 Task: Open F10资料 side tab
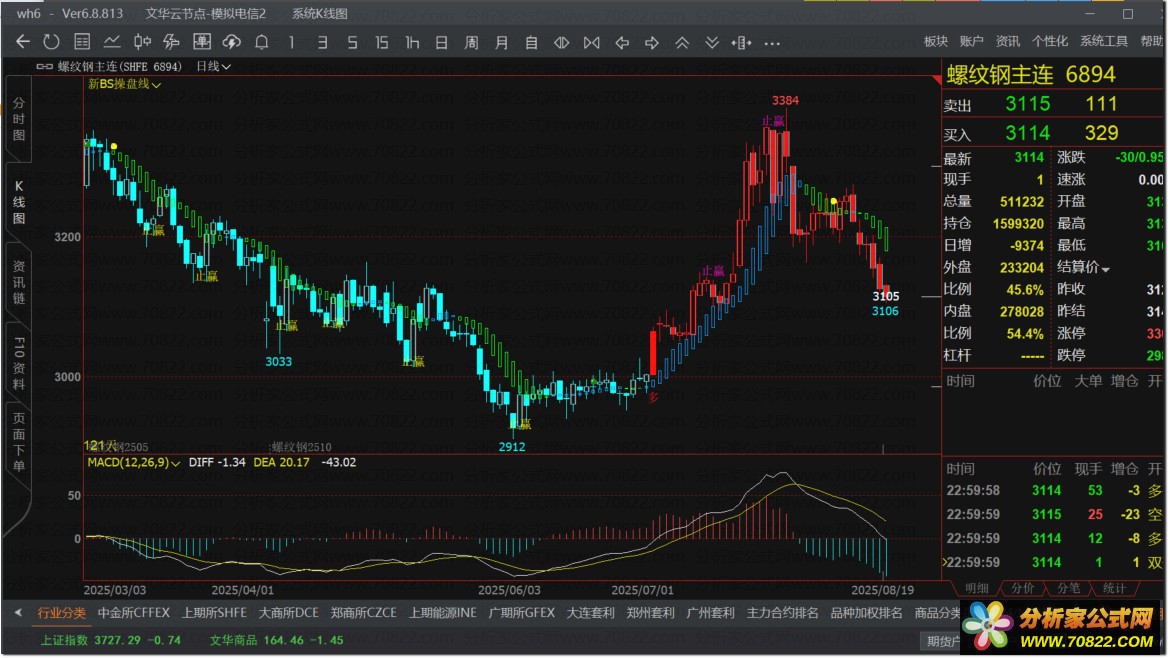[x=19, y=363]
